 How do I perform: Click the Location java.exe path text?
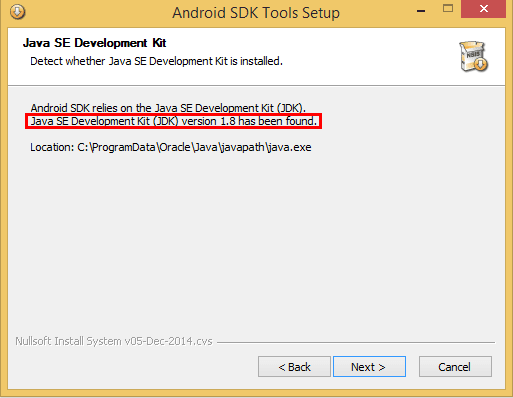point(171,147)
